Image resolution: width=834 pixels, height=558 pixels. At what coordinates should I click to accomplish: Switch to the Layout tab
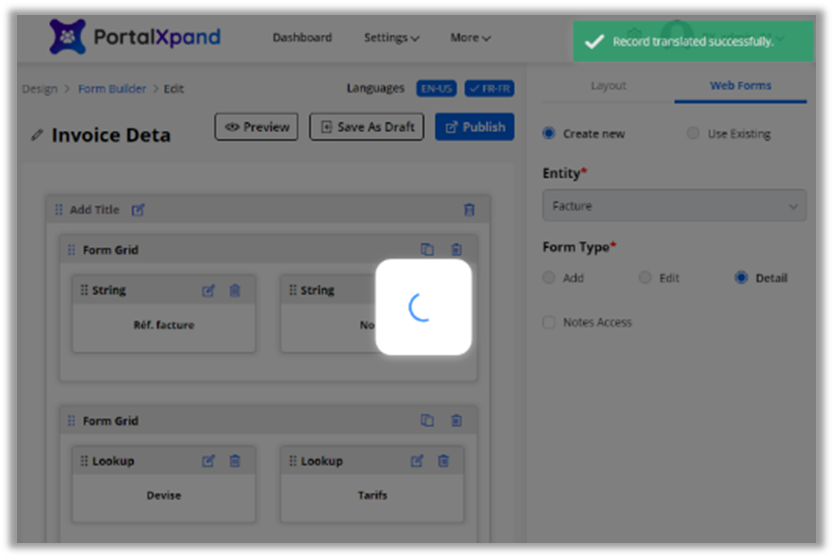coord(608,86)
